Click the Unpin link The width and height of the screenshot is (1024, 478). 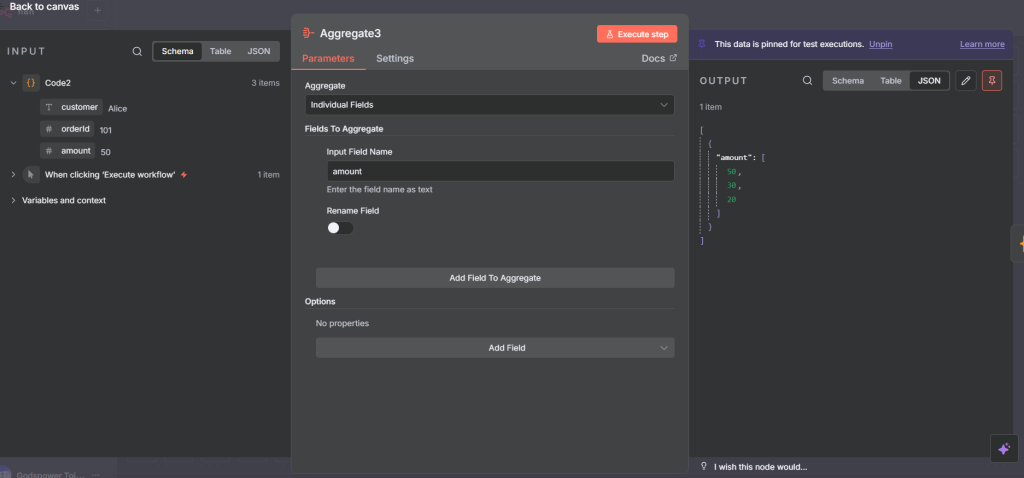point(880,44)
